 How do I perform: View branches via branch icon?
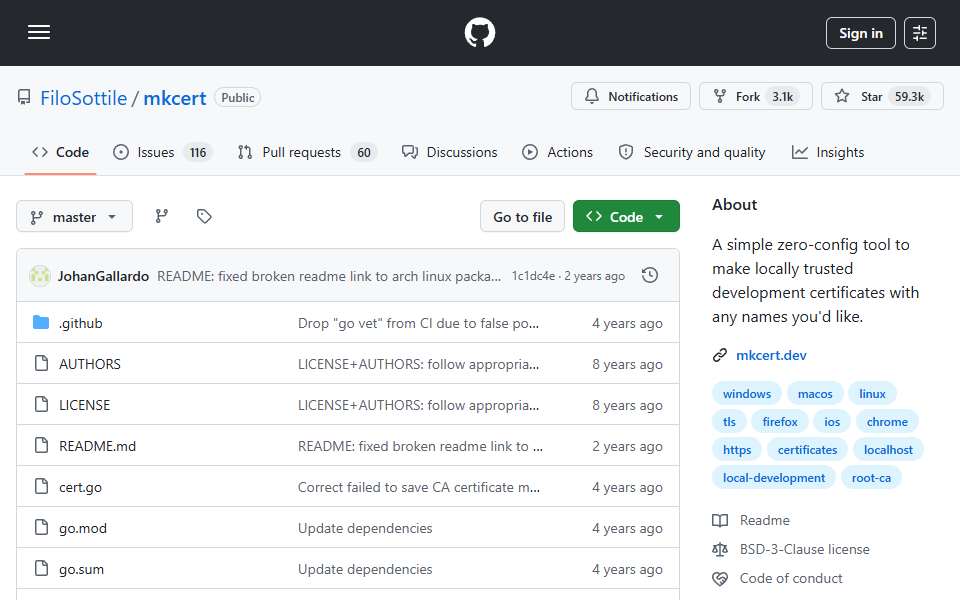[x=162, y=216]
